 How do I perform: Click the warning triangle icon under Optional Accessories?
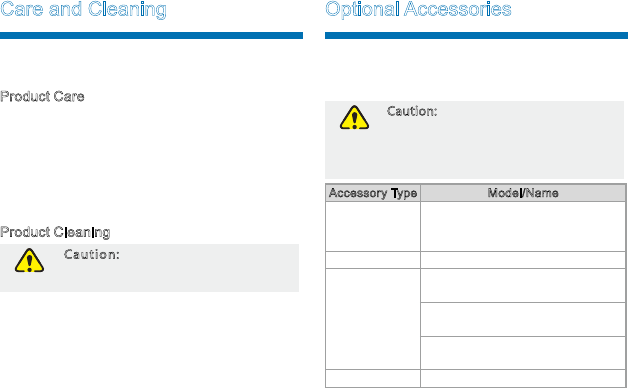[354, 117]
